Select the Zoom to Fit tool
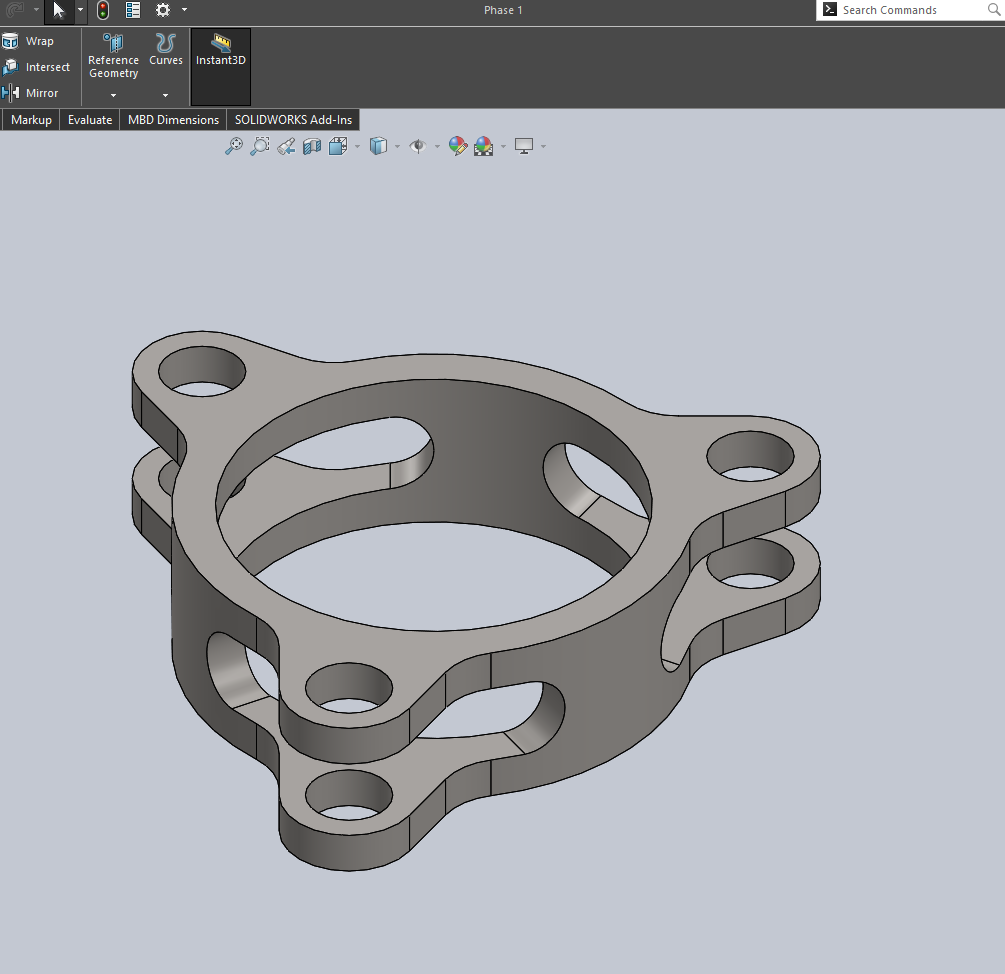The height and width of the screenshot is (974, 1005). 234,146
